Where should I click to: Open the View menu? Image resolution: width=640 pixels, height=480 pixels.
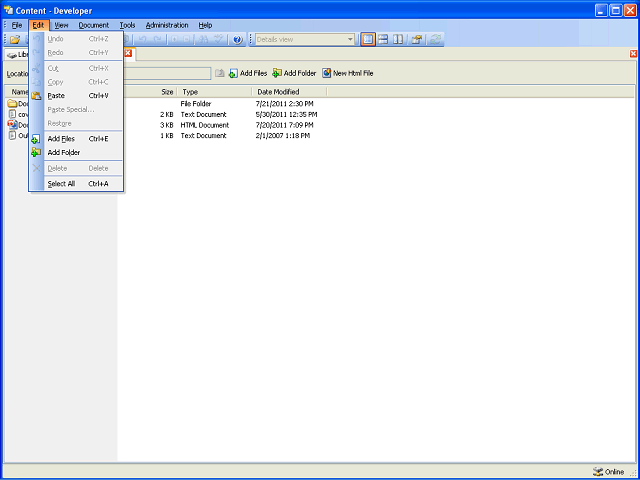pyautogui.click(x=61, y=25)
